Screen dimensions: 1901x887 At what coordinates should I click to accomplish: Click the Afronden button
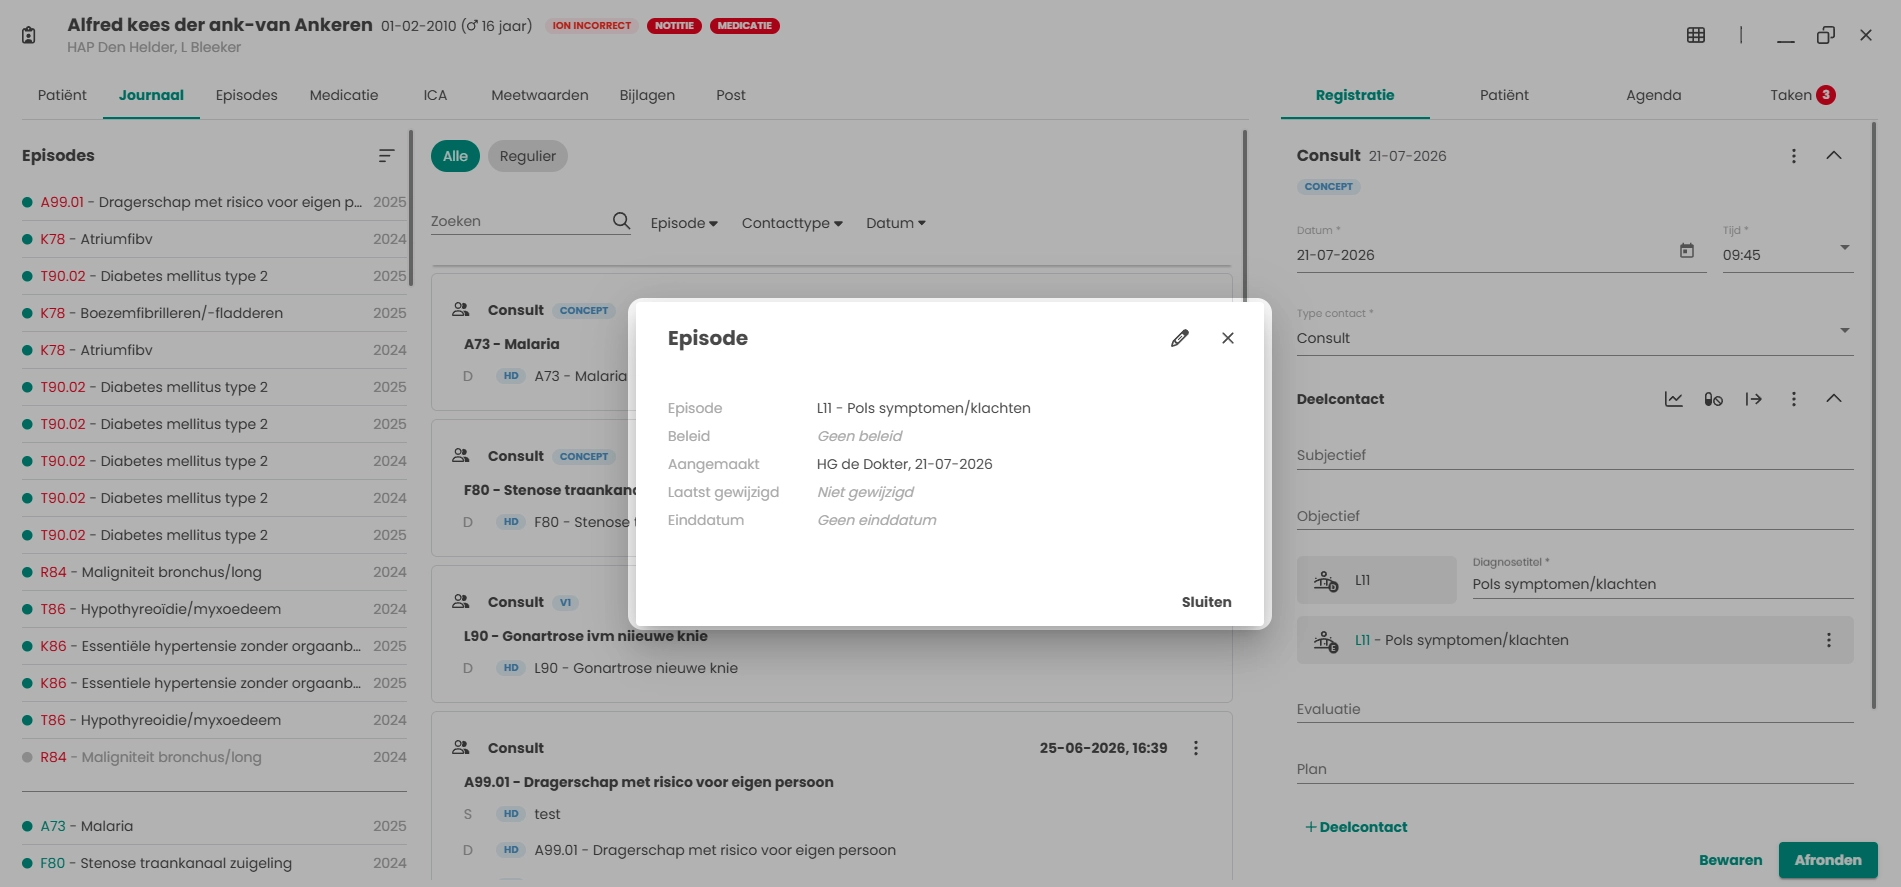(1828, 860)
